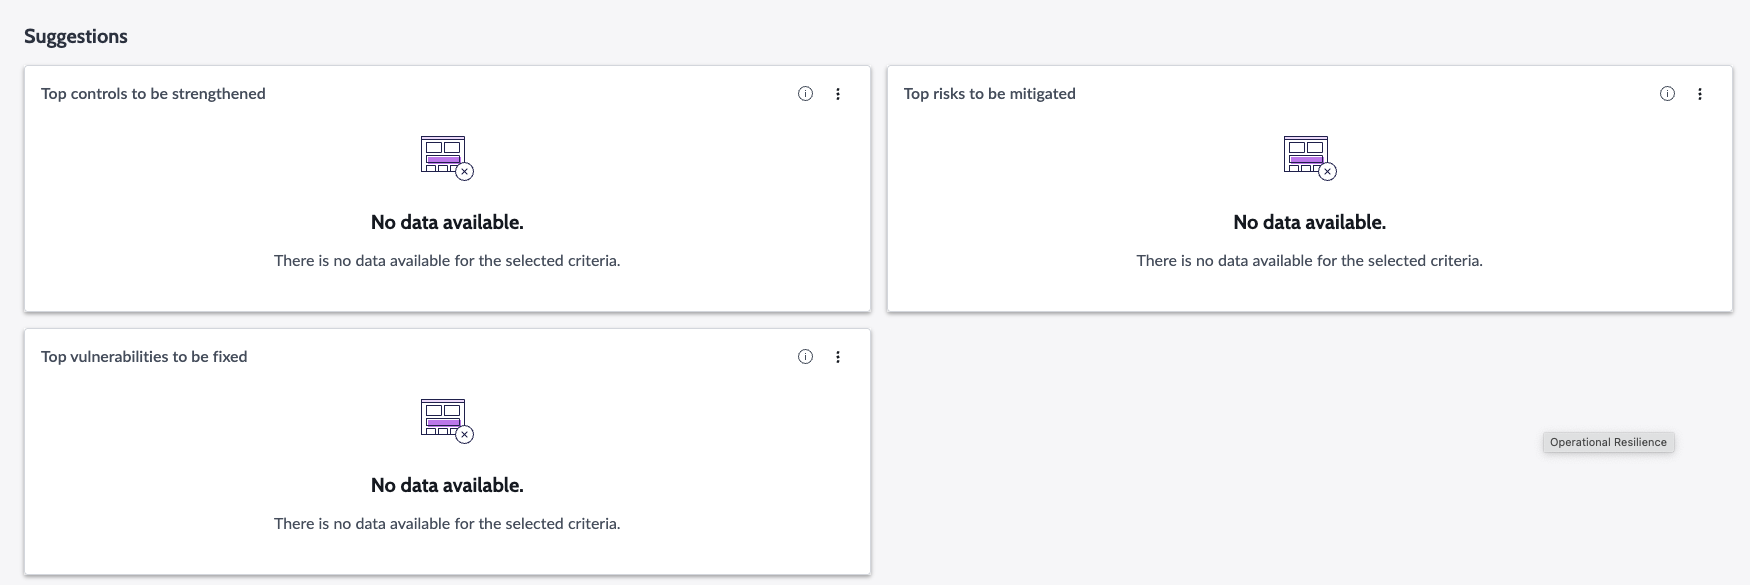Click the Top controls to be strengthened title
The width and height of the screenshot is (1750, 585).
click(x=153, y=94)
